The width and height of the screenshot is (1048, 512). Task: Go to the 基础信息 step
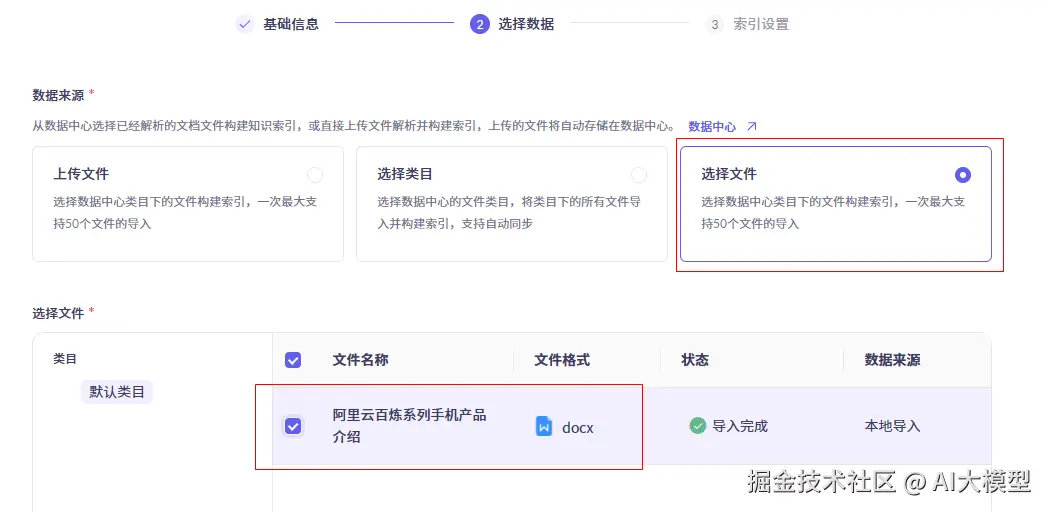[291, 24]
